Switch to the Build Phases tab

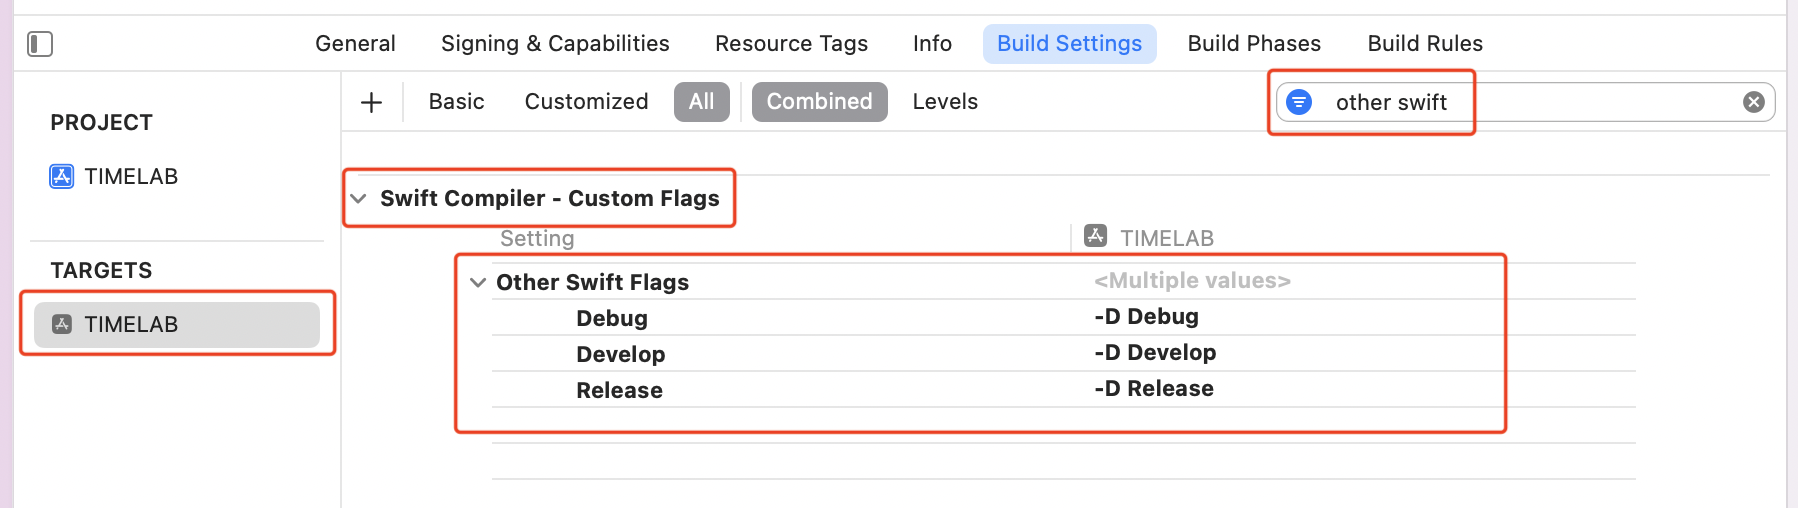(x=1254, y=44)
